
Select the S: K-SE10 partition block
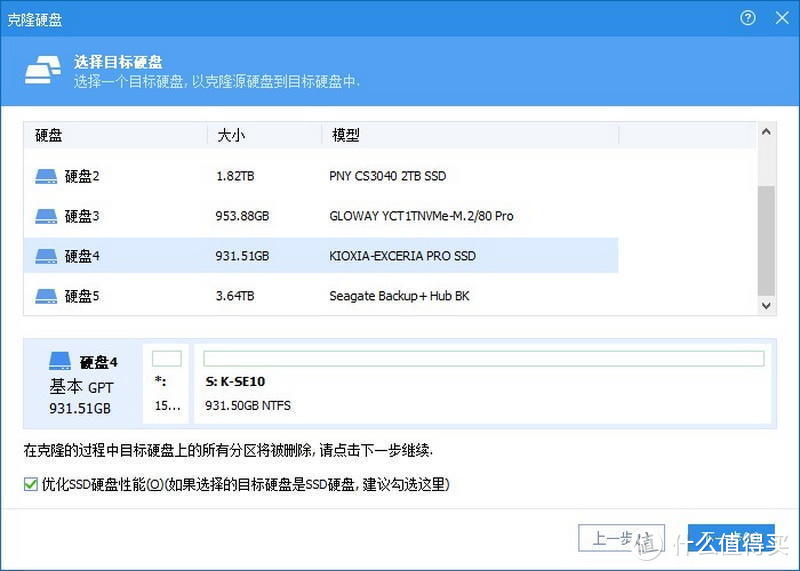tap(483, 383)
